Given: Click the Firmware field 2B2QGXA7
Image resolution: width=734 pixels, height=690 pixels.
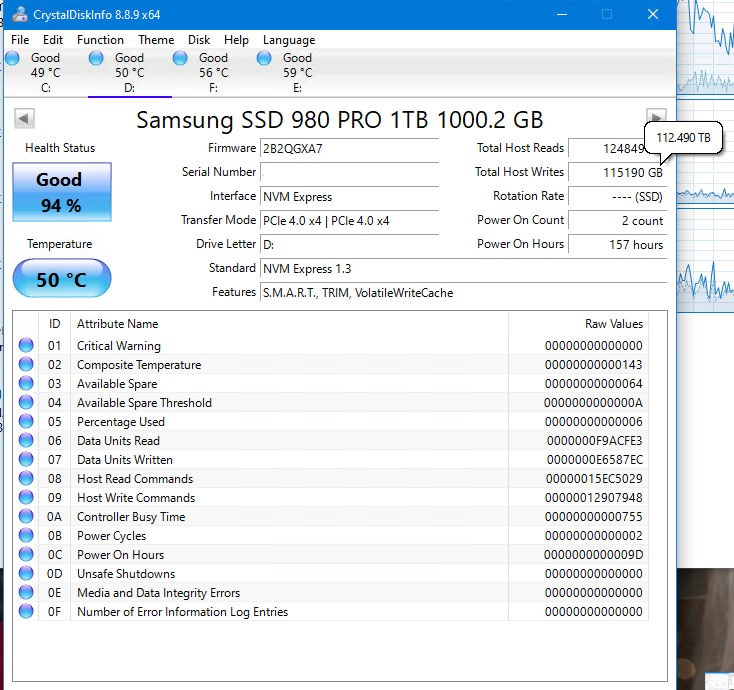Looking at the screenshot, I should click(349, 149).
